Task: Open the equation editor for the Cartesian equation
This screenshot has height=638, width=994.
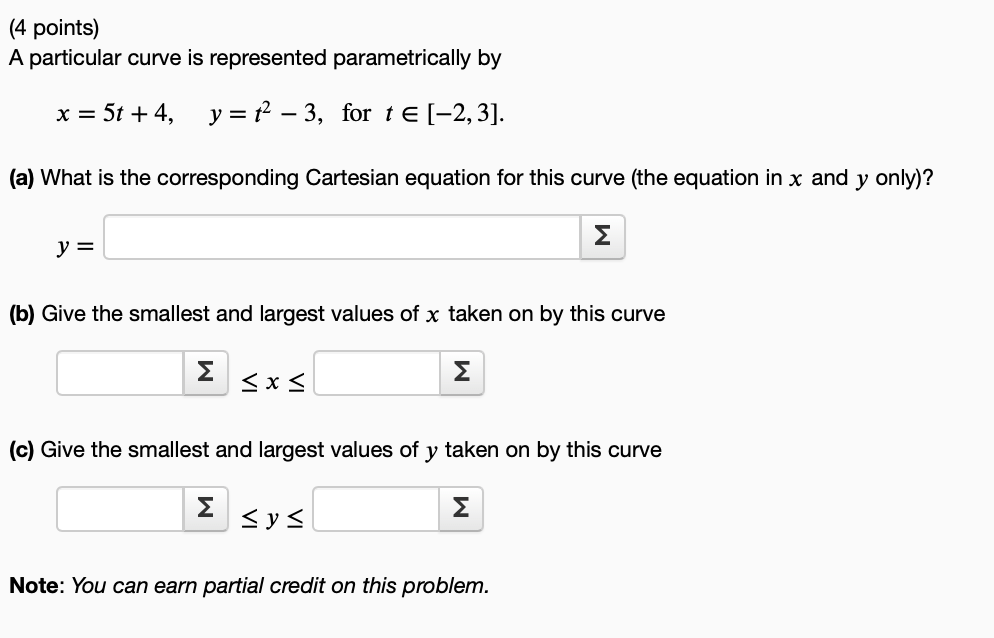Action: (x=603, y=236)
